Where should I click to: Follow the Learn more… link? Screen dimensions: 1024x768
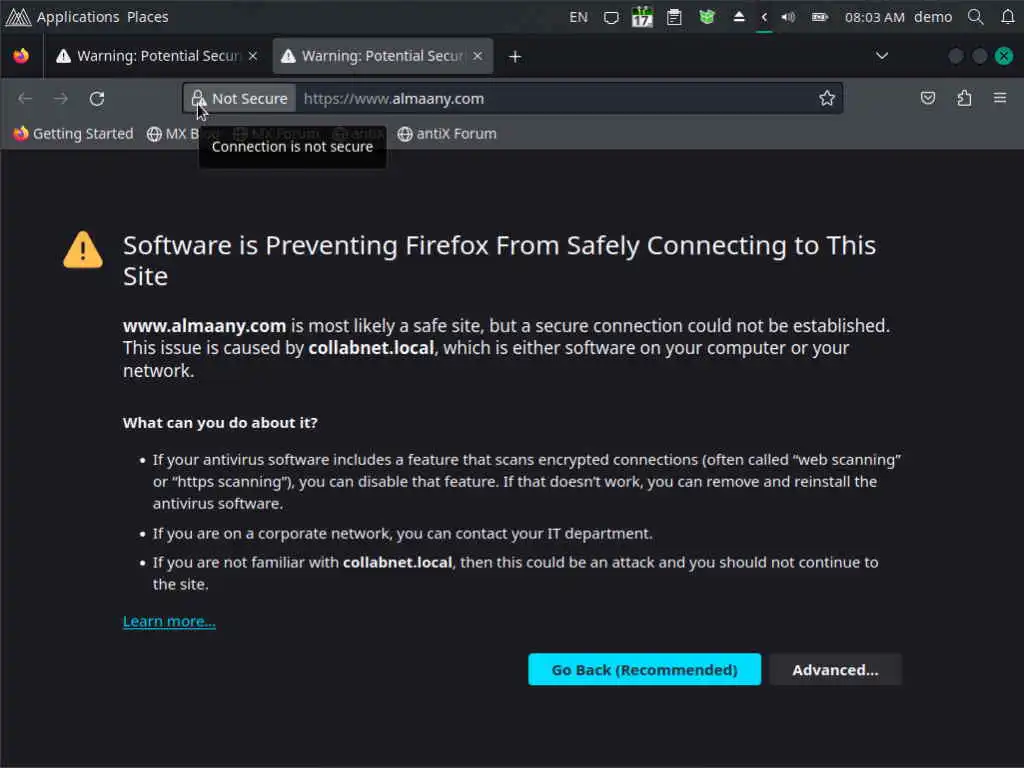[x=169, y=621]
